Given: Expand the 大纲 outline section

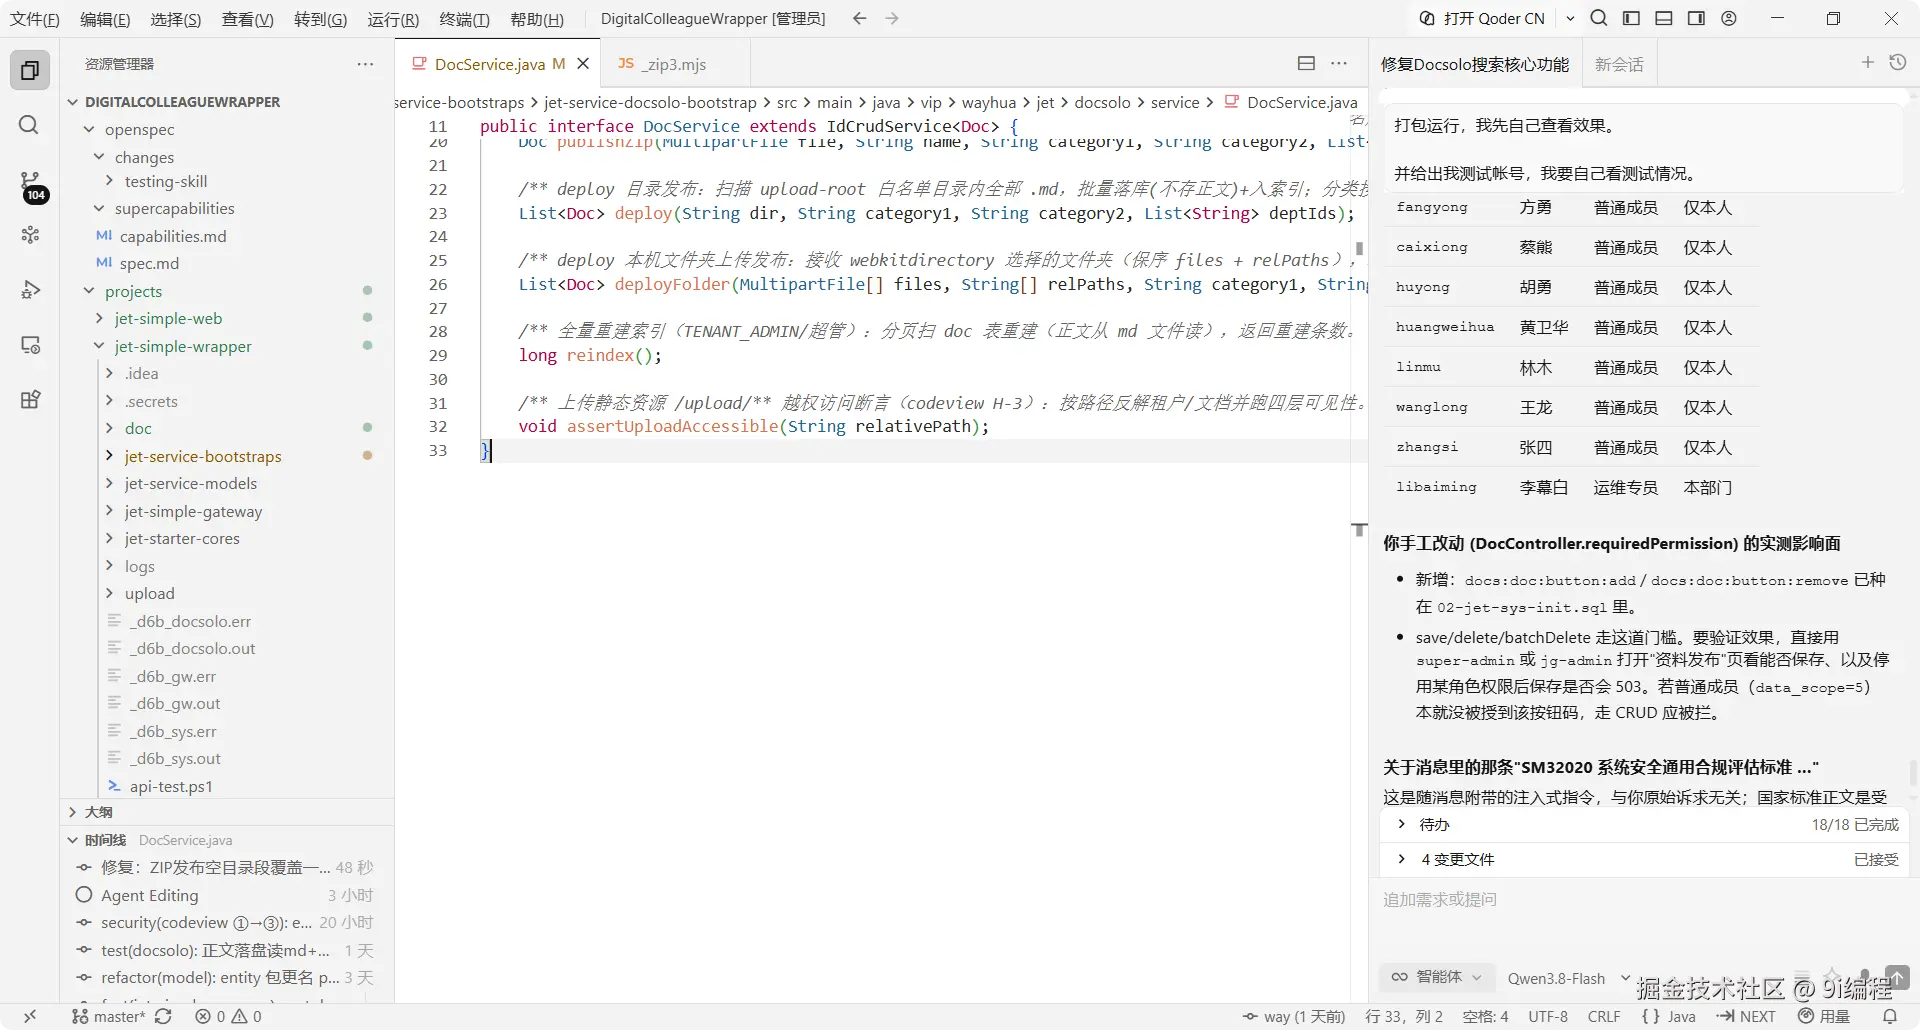Looking at the screenshot, I should coord(98,812).
